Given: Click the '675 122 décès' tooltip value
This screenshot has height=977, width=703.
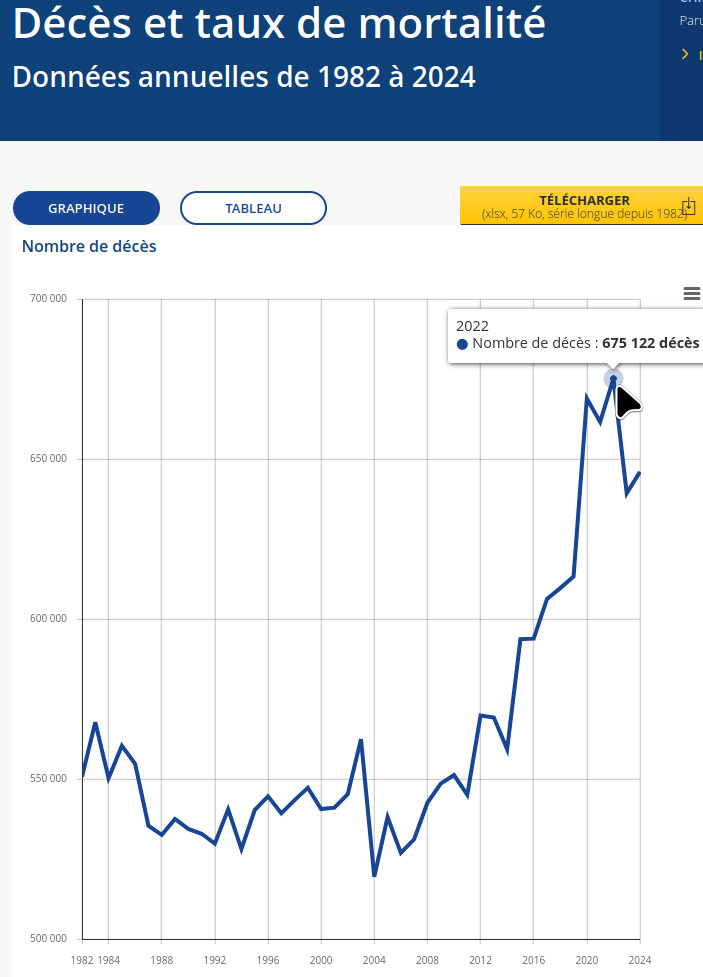Looking at the screenshot, I should (650, 343).
